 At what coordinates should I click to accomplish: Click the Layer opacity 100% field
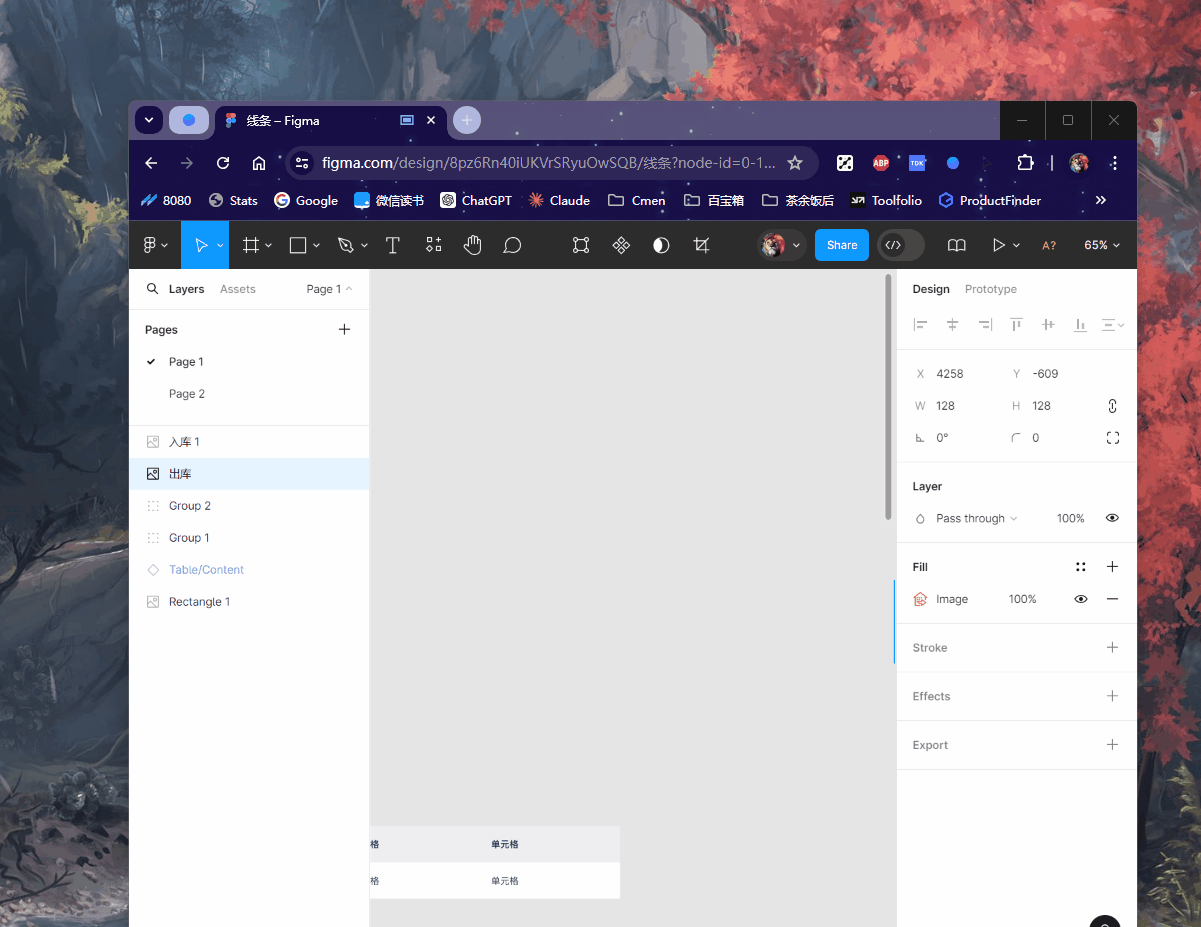tap(1070, 518)
